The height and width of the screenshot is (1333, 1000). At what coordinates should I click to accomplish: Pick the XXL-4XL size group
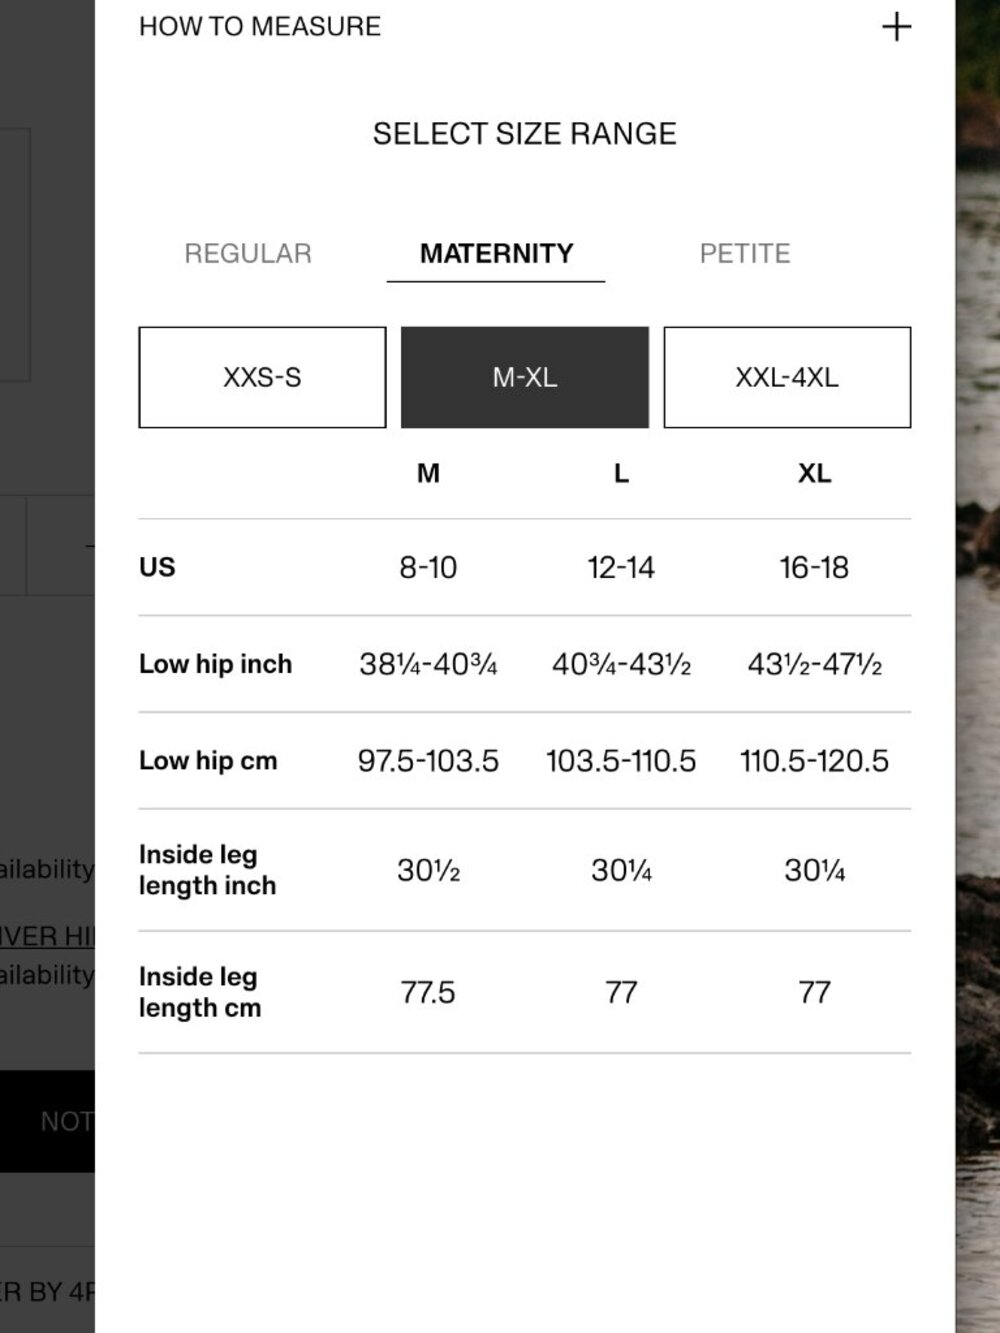coord(787,377)
